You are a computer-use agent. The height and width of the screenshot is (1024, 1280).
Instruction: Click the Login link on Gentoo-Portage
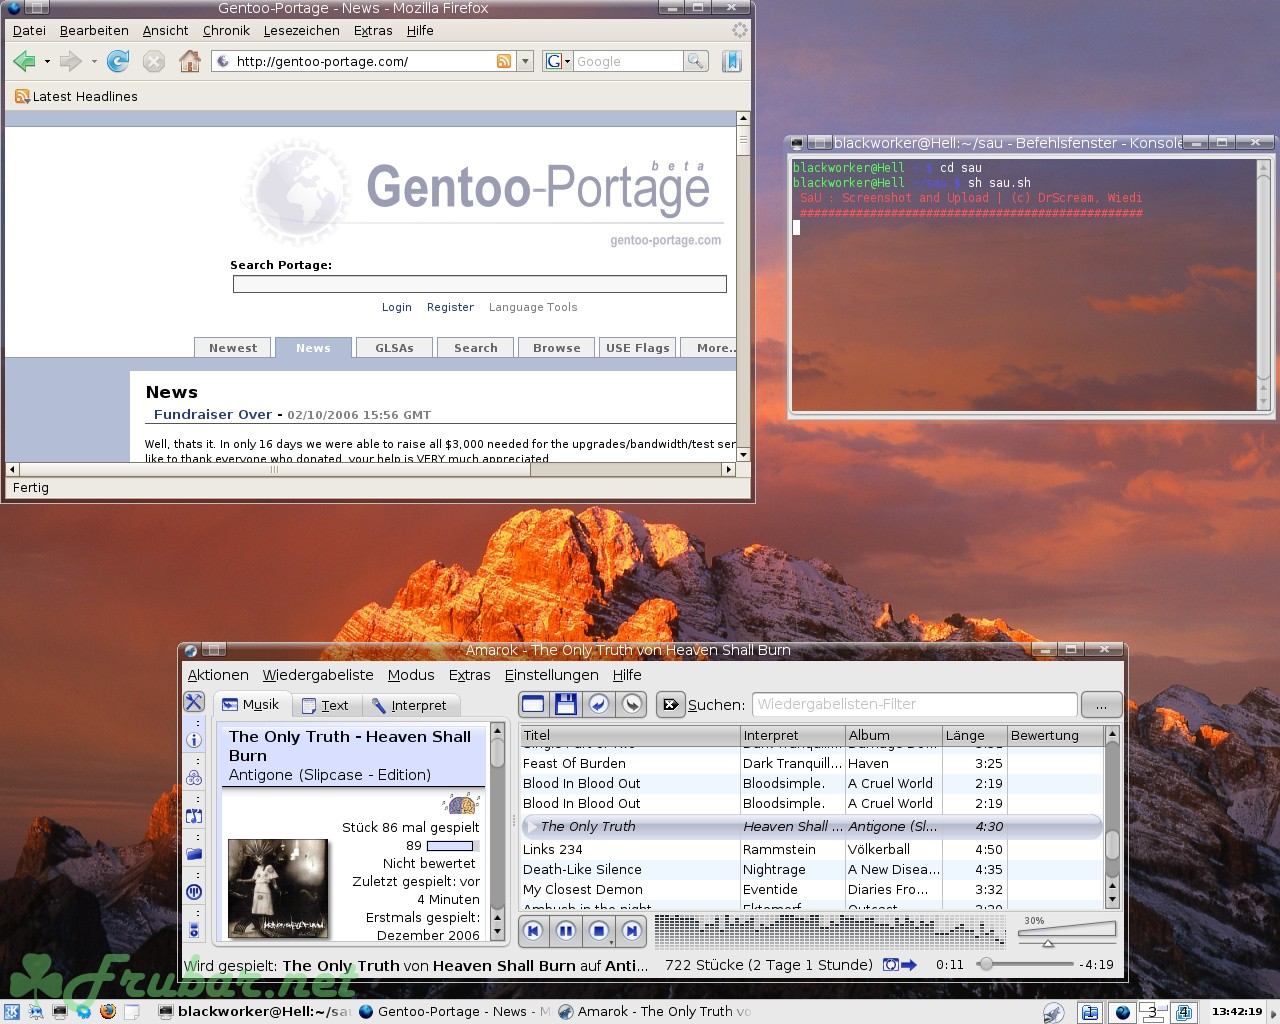(396, 307)
